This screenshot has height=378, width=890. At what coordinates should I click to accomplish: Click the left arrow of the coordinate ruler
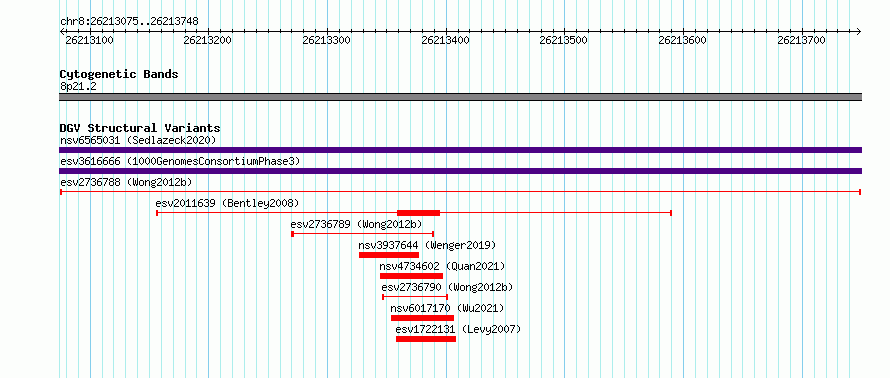tap(62, 31)
